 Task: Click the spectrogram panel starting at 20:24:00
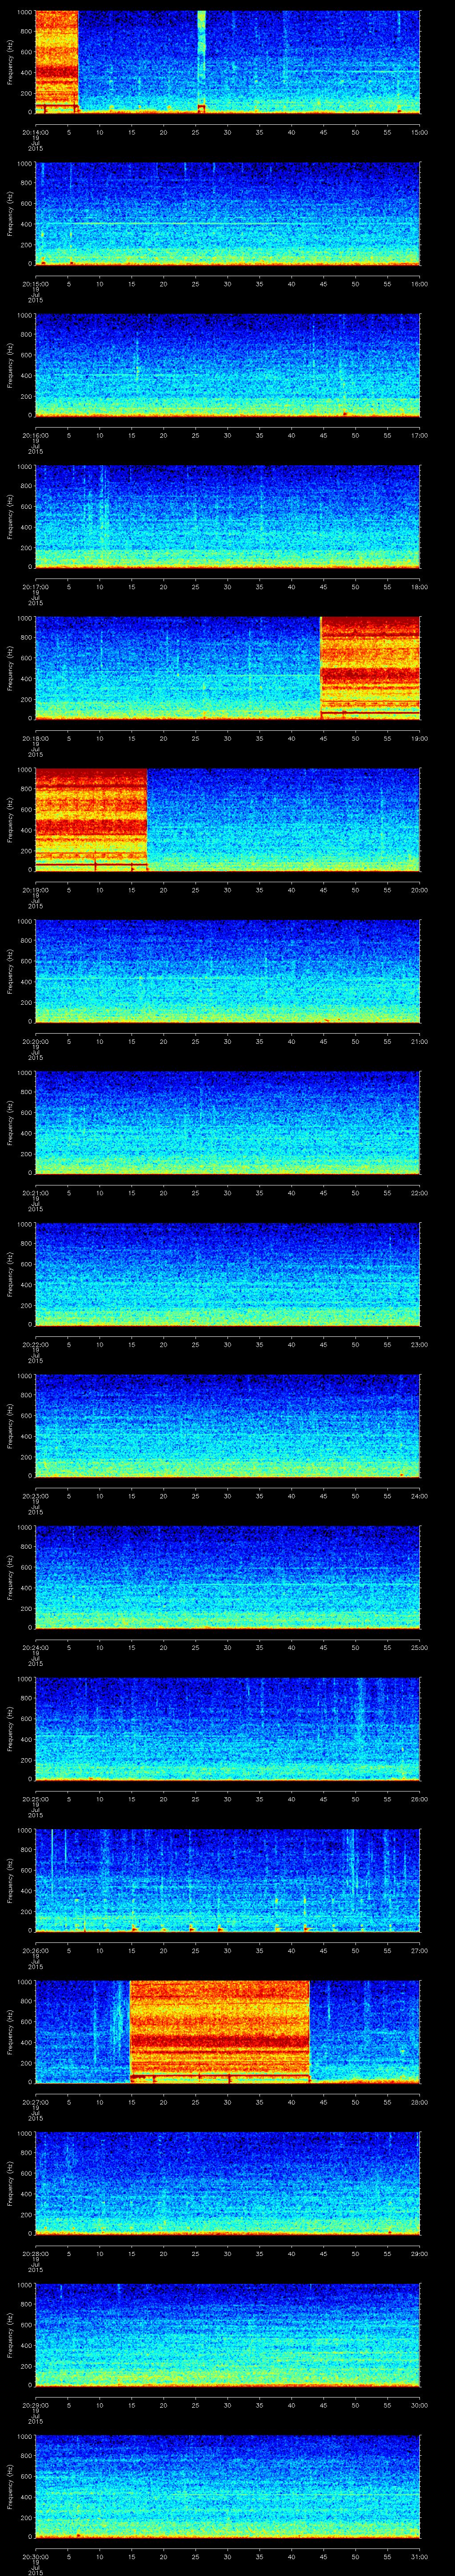227,1577
